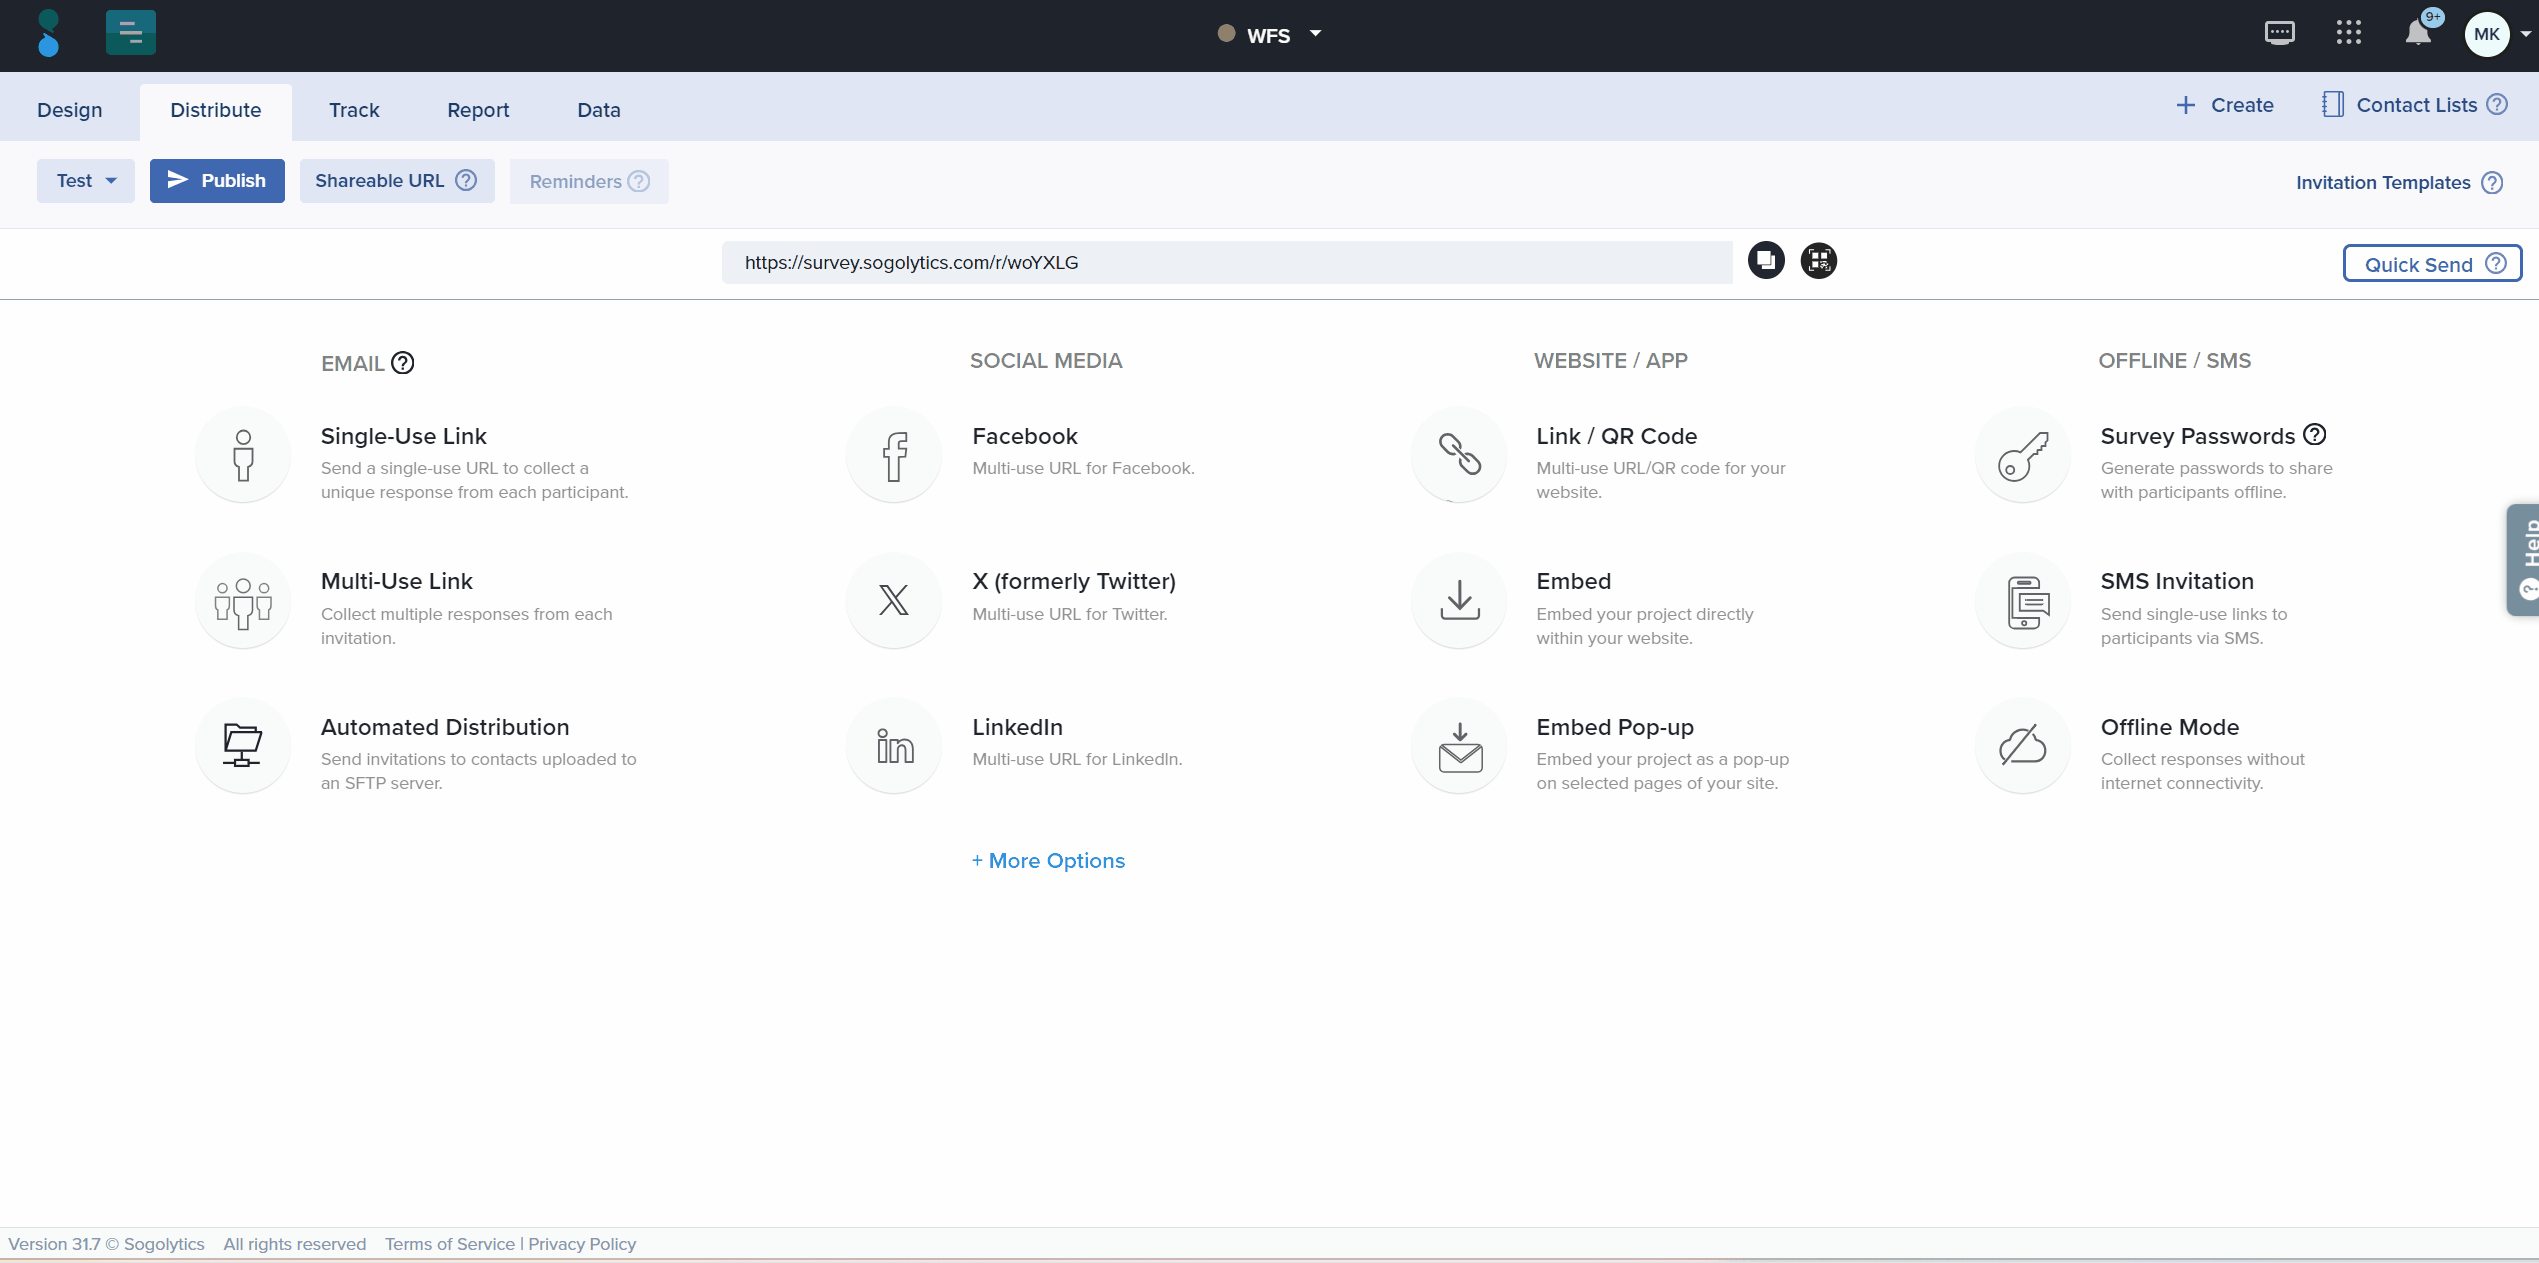The width and height of the screenshot is (2539, 1263).
Task: Open More Options under Social Media
Action: (1048, 860)
